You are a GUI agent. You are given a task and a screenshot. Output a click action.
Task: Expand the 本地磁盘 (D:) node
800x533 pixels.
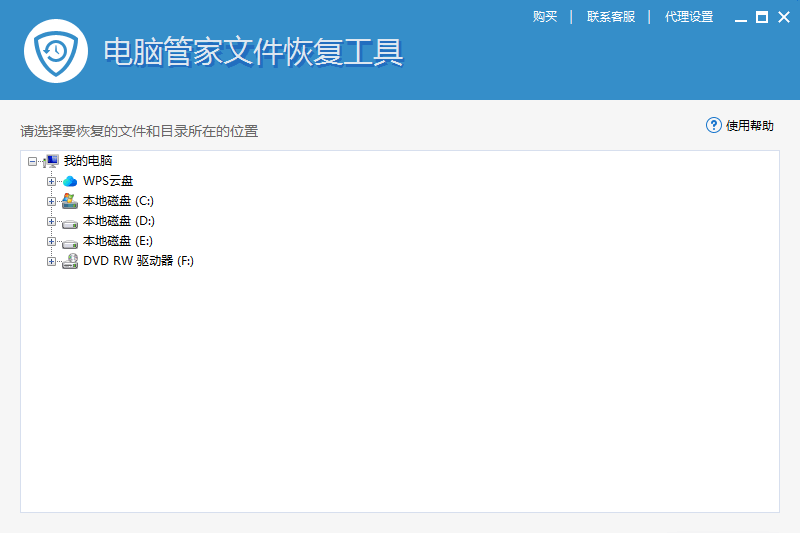51,221
